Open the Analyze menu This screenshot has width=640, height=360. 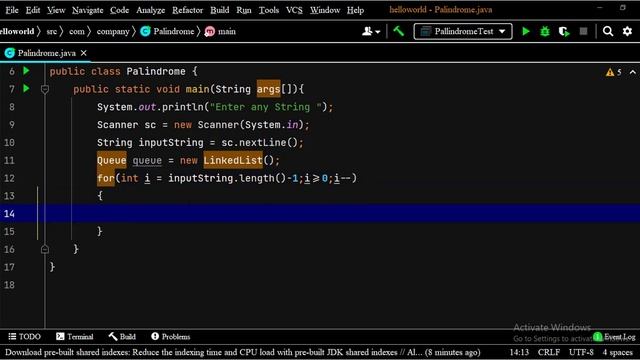click(x=150, y=10)
